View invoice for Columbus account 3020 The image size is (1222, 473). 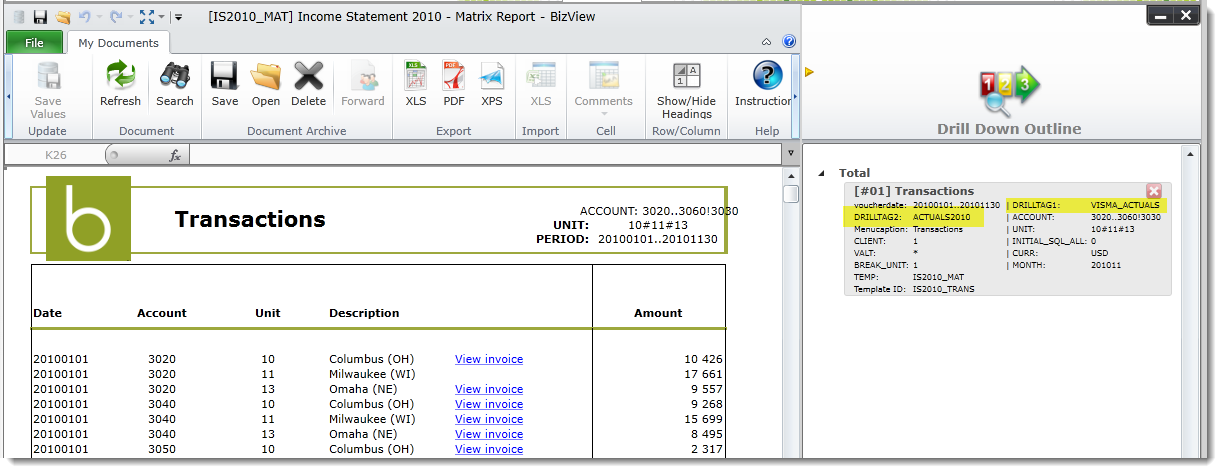click(489, 359)
